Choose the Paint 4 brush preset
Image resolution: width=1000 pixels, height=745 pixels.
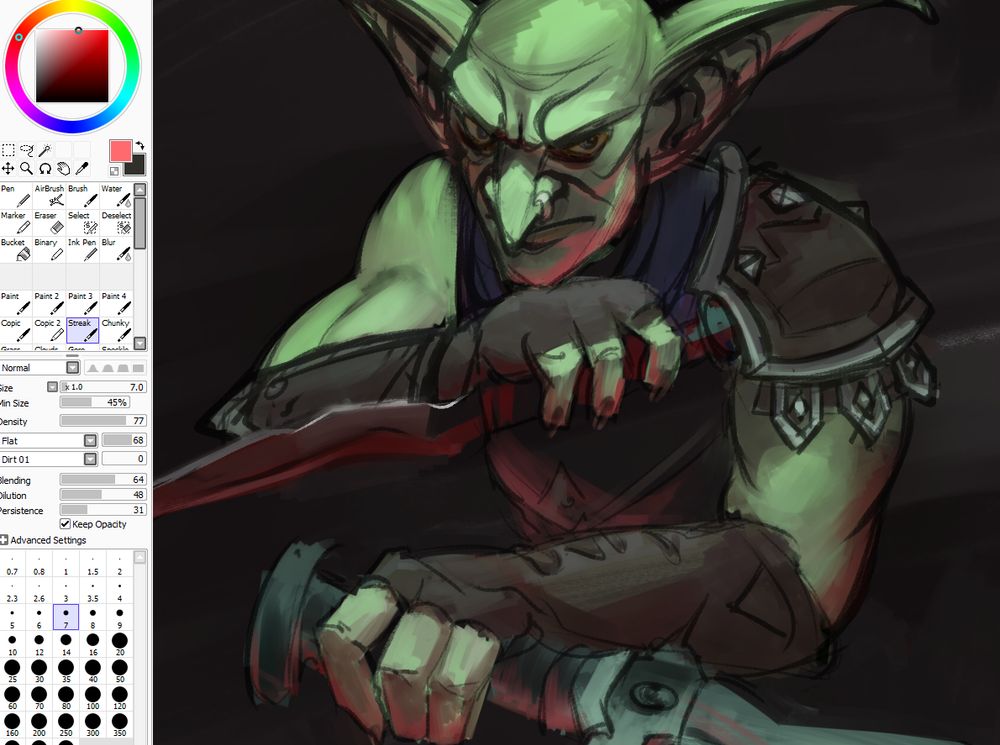click(117, 304)
